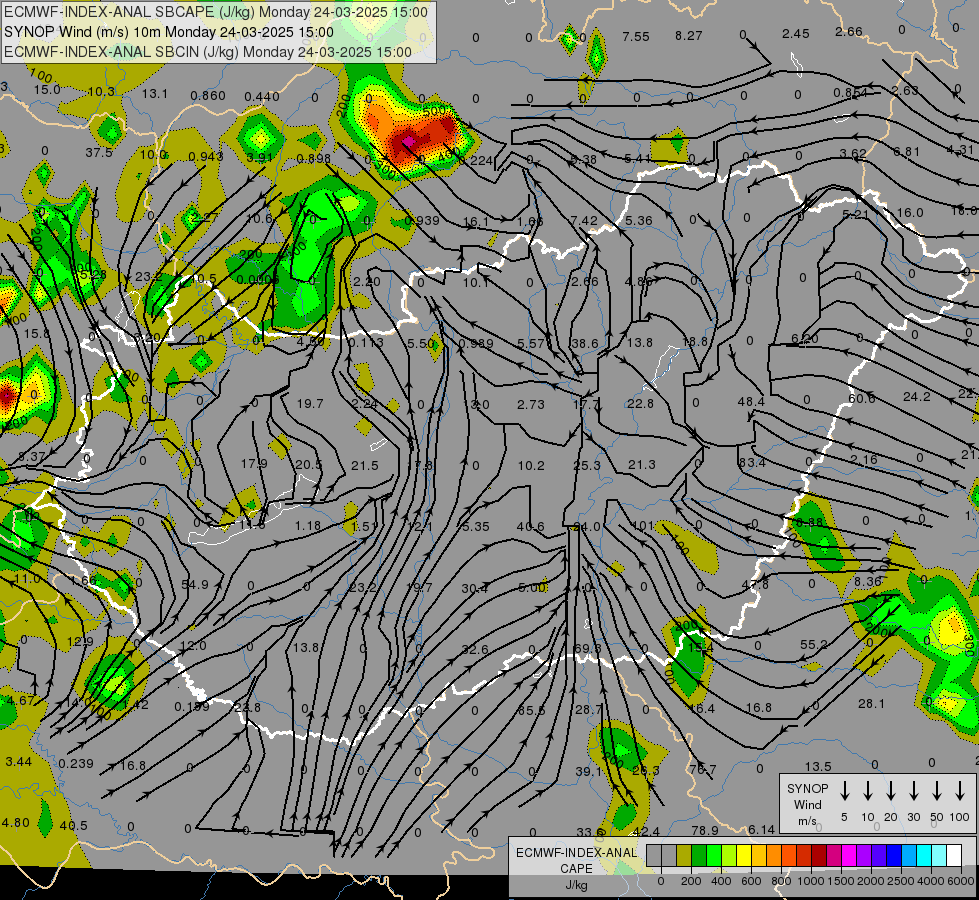Image resolution: width=979 pixels, height=900 pixels.
Task: Click the 1500 tick label in the CAPE legend
Action: tap(840, 881)
